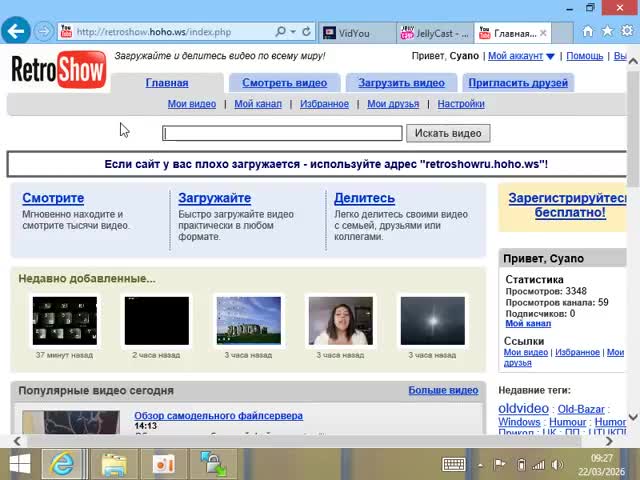Click the RetroShow logo
Screen dimensions: 640x480
[58, 70]
